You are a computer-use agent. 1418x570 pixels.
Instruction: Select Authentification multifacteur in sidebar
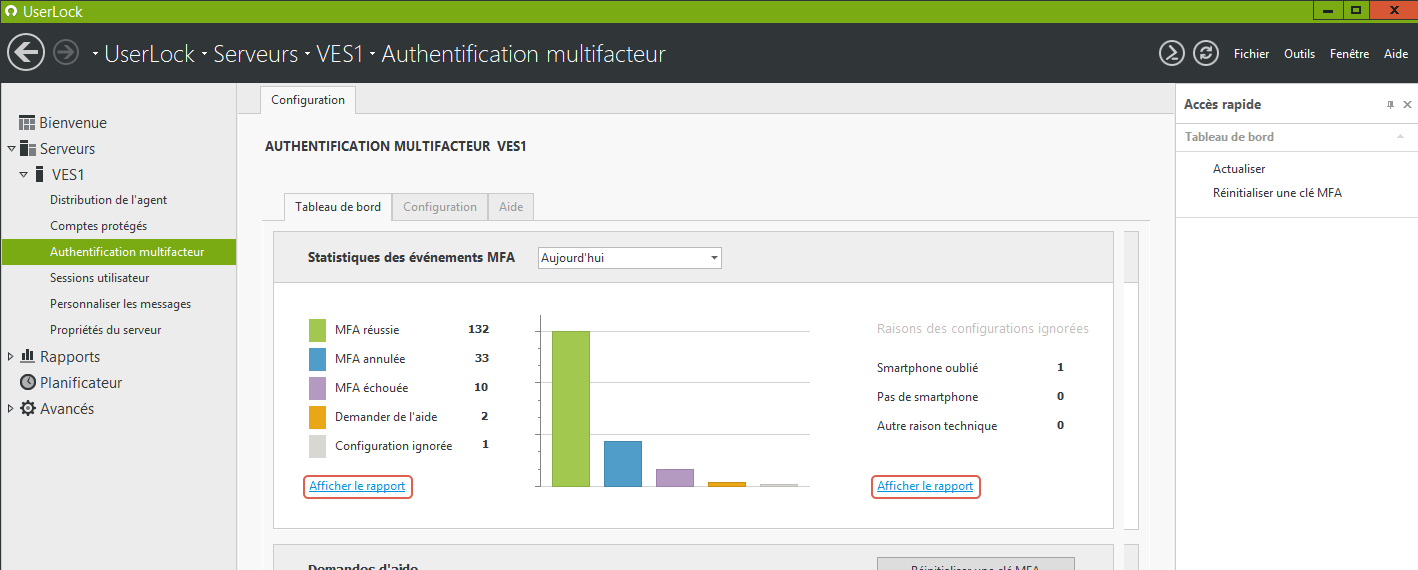tap(119, 252)
